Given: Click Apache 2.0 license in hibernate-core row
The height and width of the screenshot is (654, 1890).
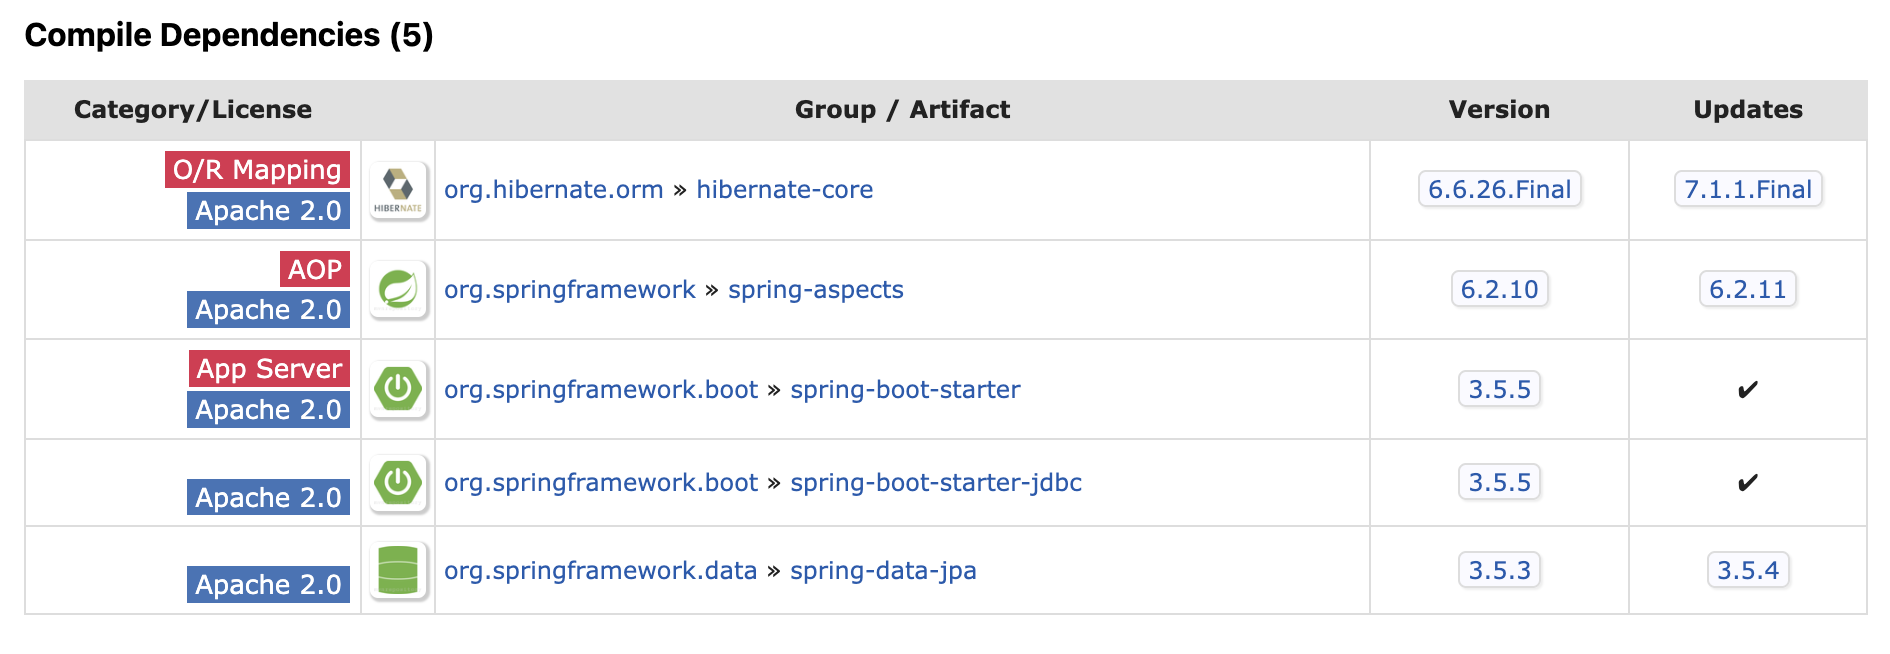Looking at the screenshot, I should tap(268, 210).
